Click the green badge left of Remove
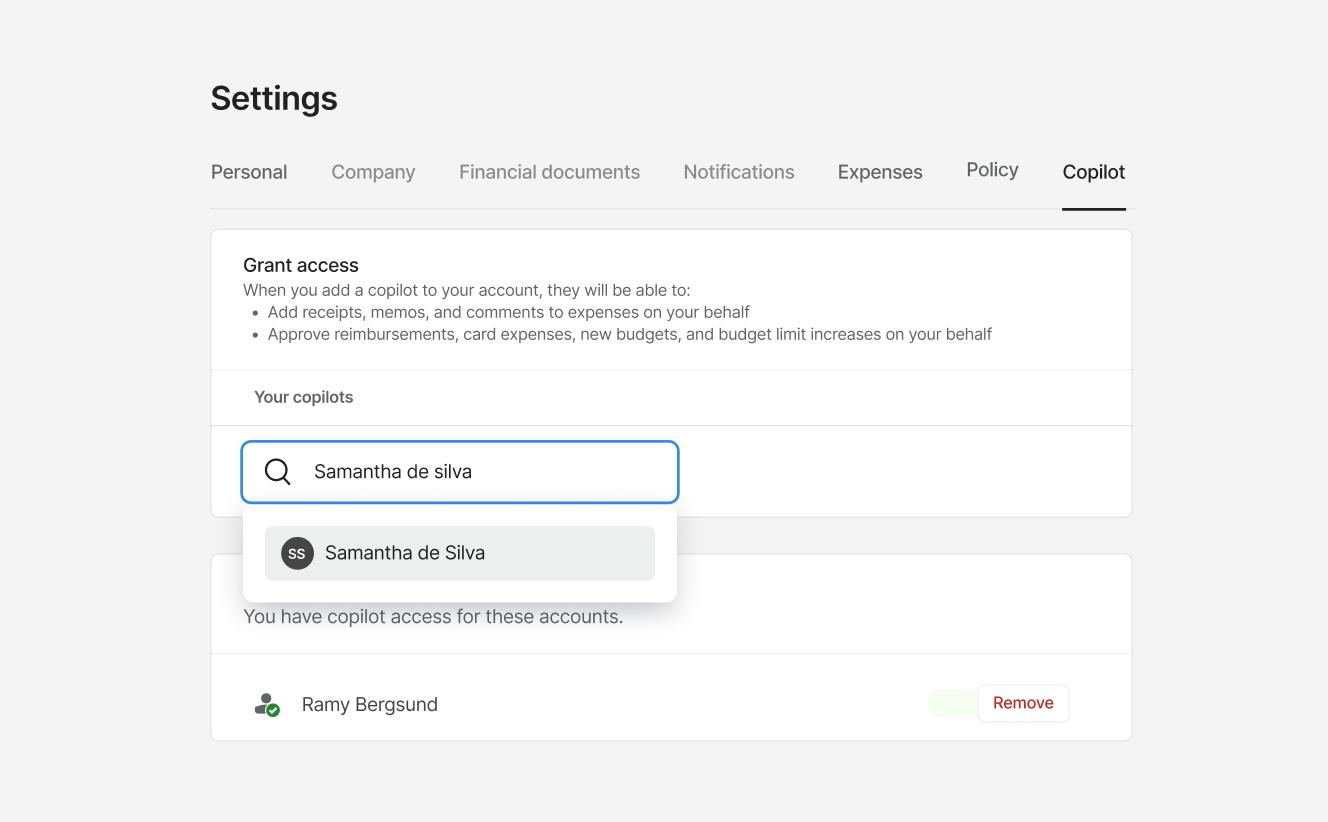This screenshot has height=822, width=1328. [951, 703]
